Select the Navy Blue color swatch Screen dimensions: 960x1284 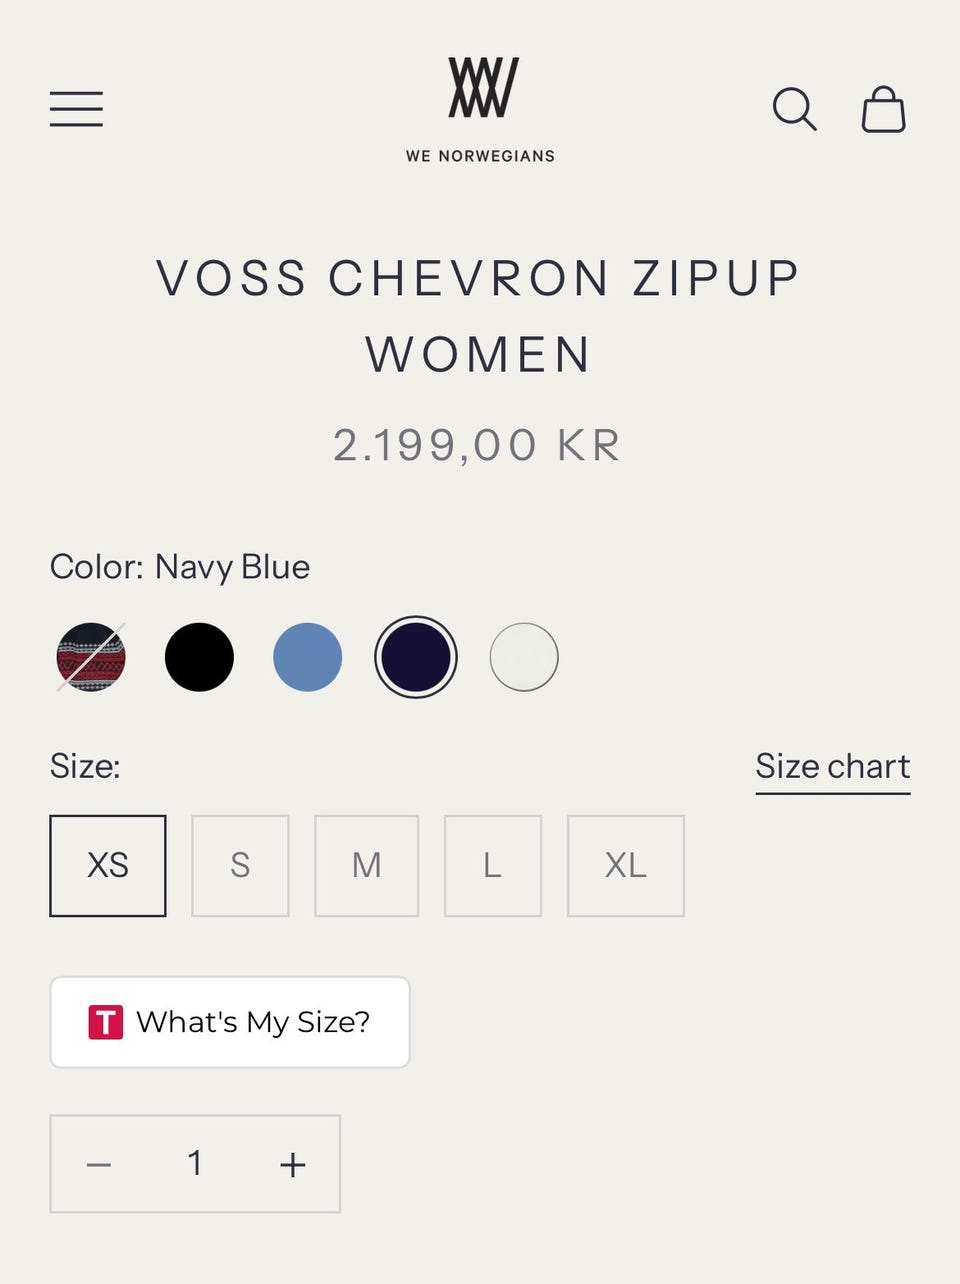416,657
